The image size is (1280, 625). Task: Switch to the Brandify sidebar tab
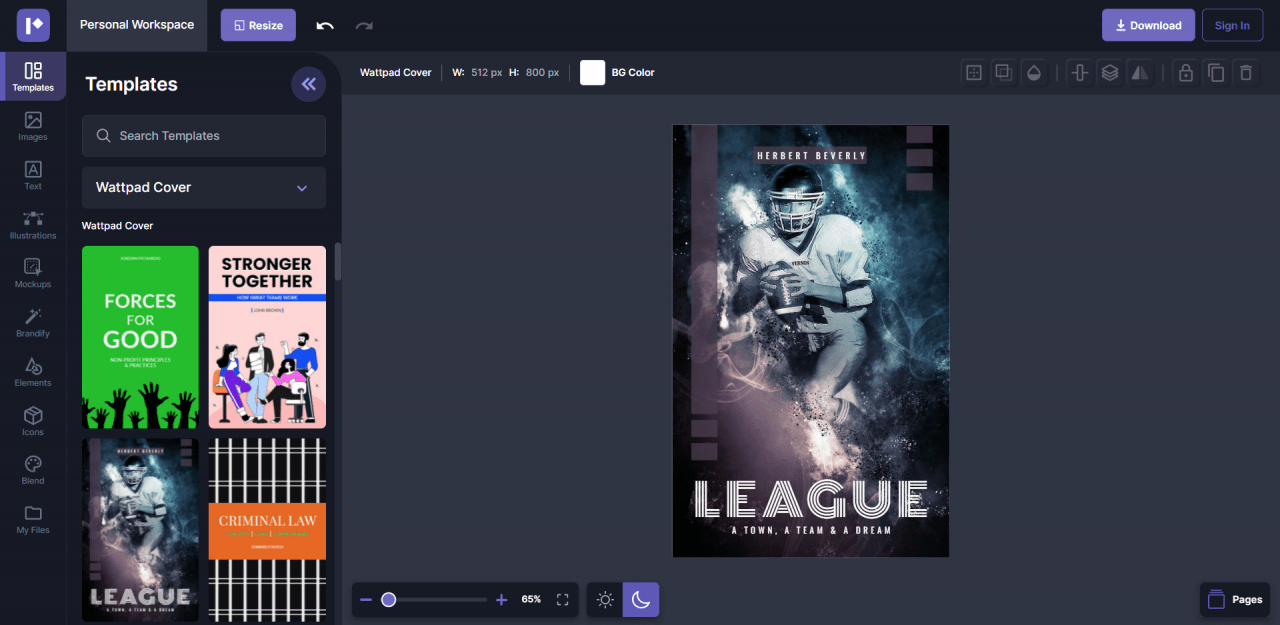[x=33, y=322]
